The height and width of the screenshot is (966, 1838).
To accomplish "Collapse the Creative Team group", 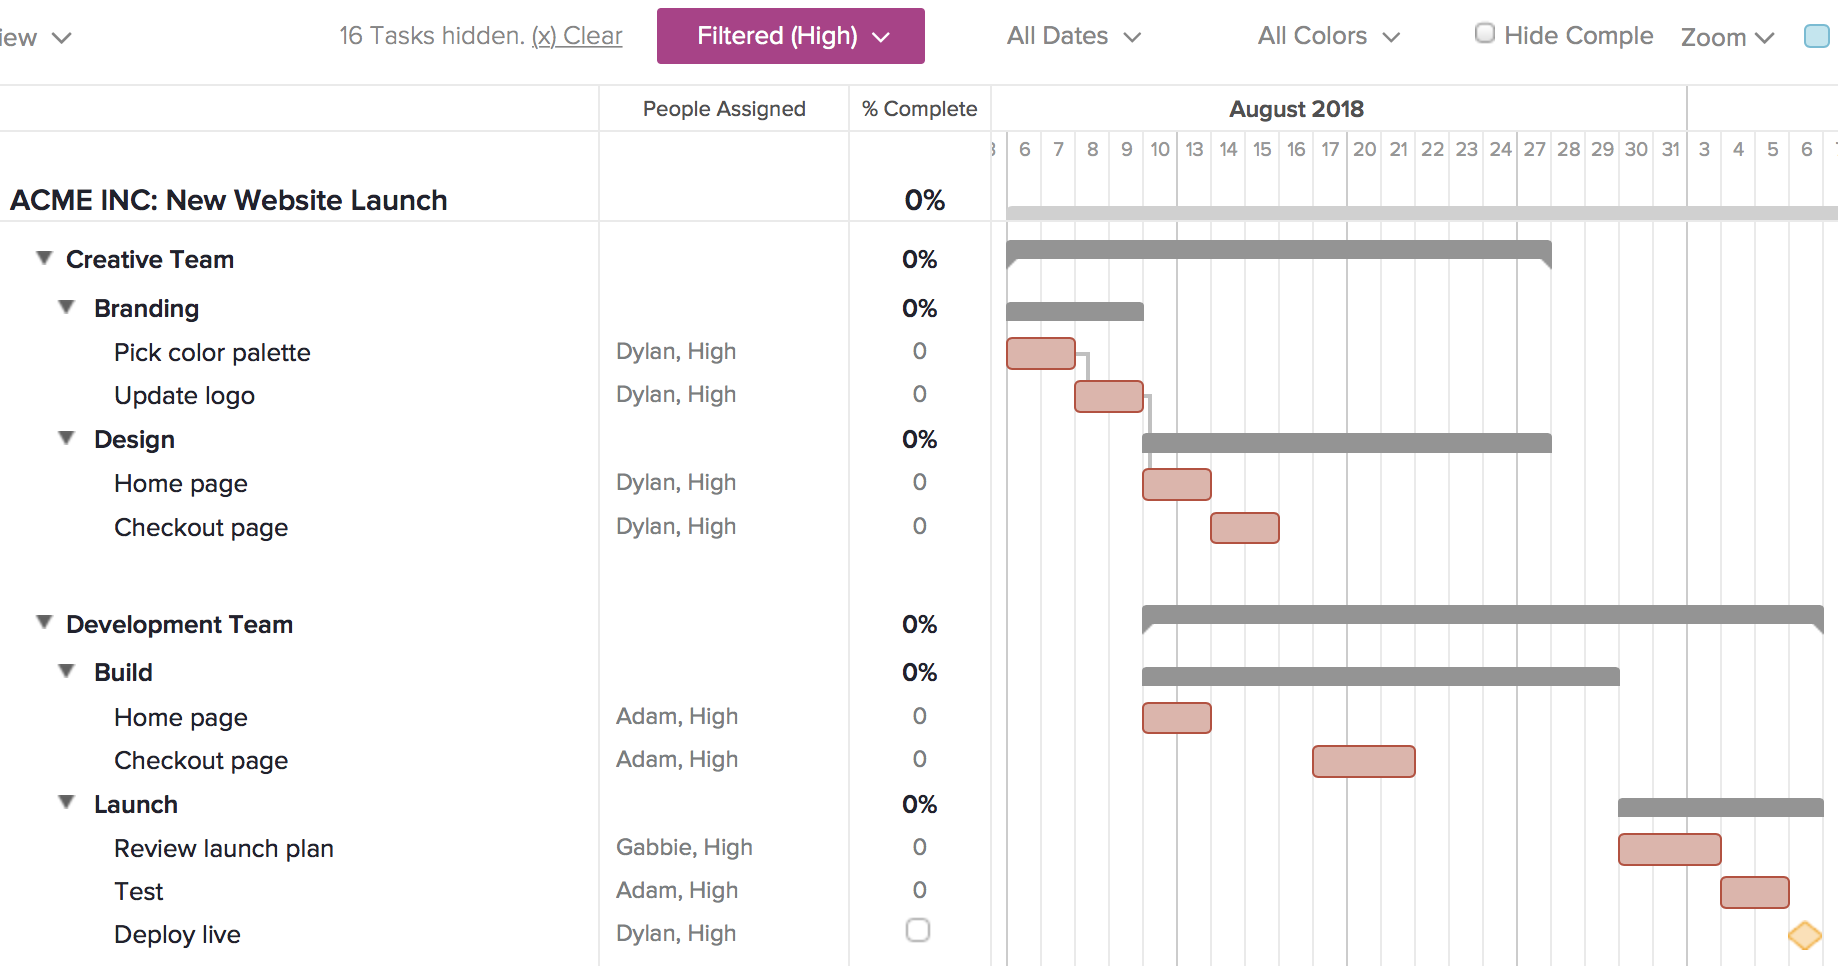I will (43, 257).
